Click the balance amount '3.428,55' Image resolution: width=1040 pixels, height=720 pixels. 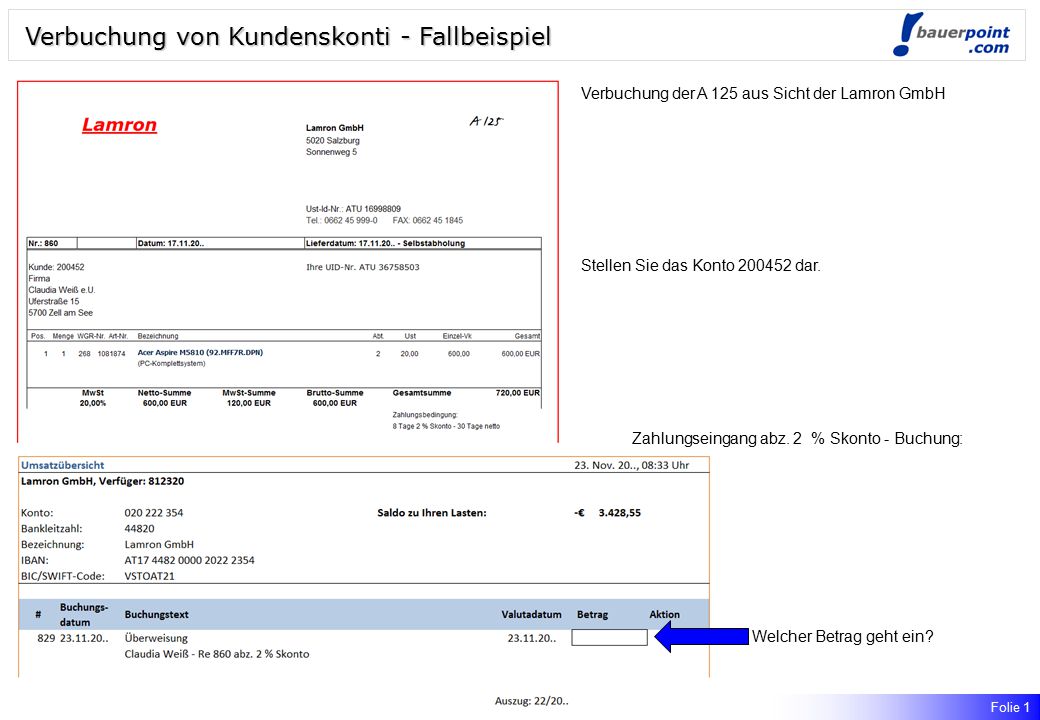pyautogui.click(x=619, y=512)
